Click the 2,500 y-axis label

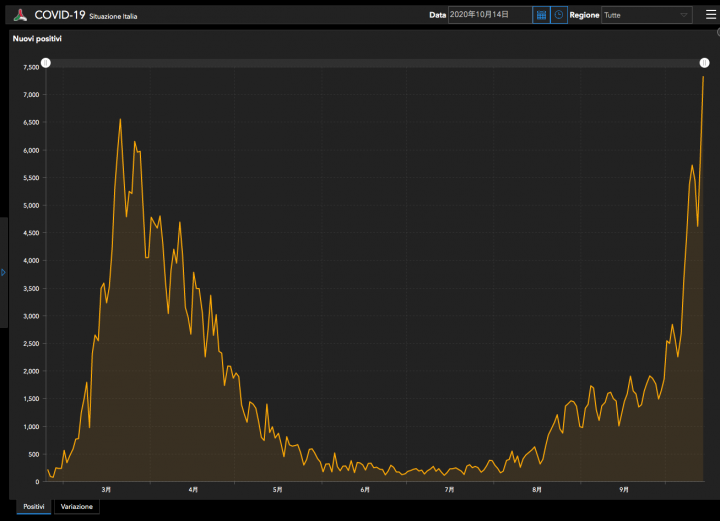coord(32,344)
